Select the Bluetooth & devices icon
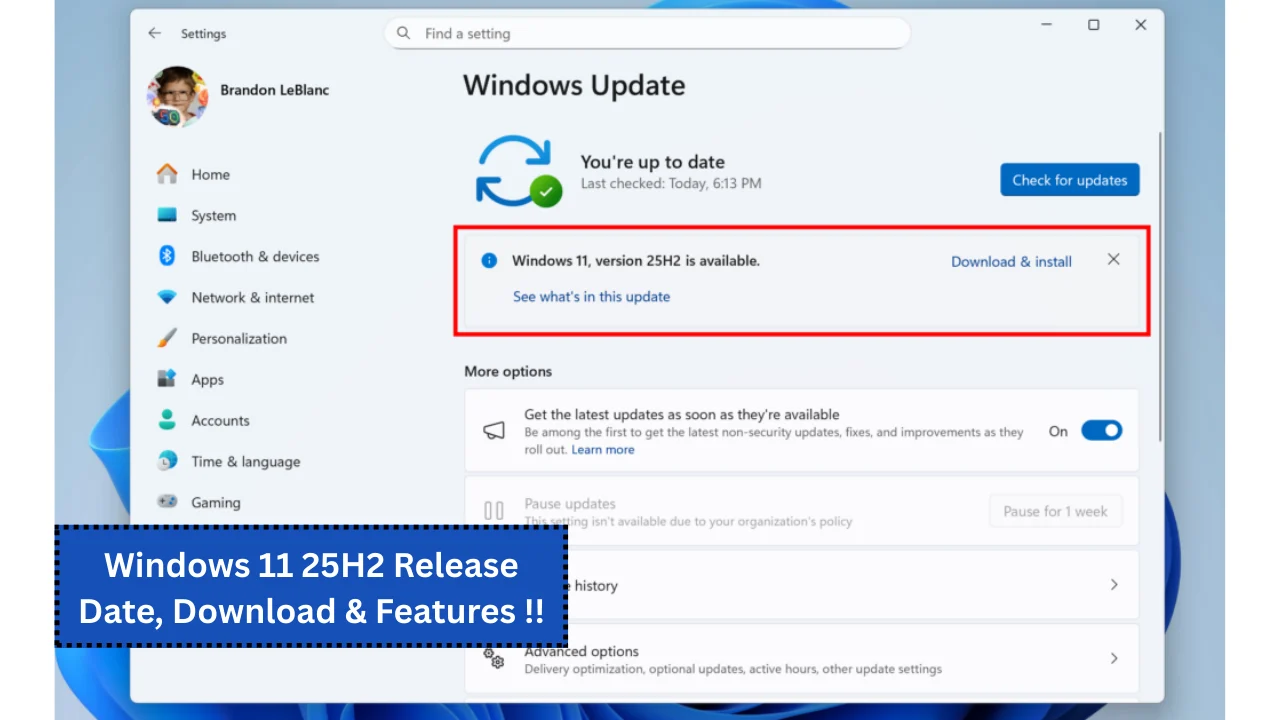Viewport: 1280px width, 720px height. (167, 256)
